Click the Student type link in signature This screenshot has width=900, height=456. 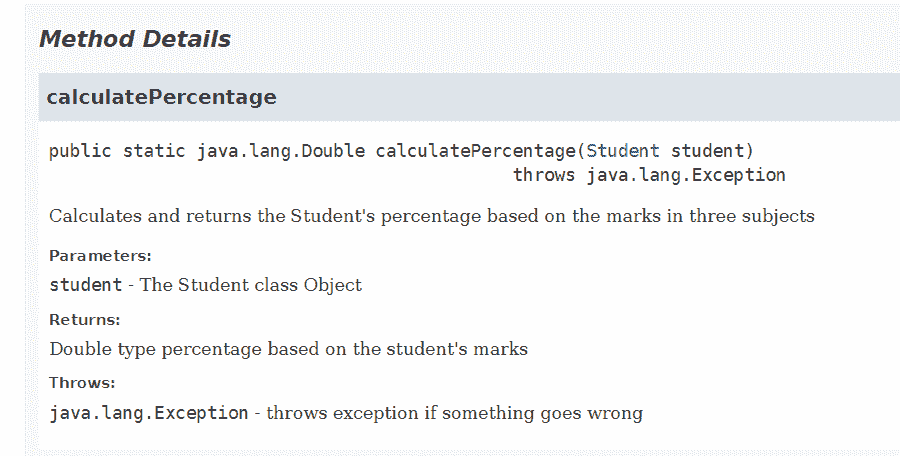(622, 151)
